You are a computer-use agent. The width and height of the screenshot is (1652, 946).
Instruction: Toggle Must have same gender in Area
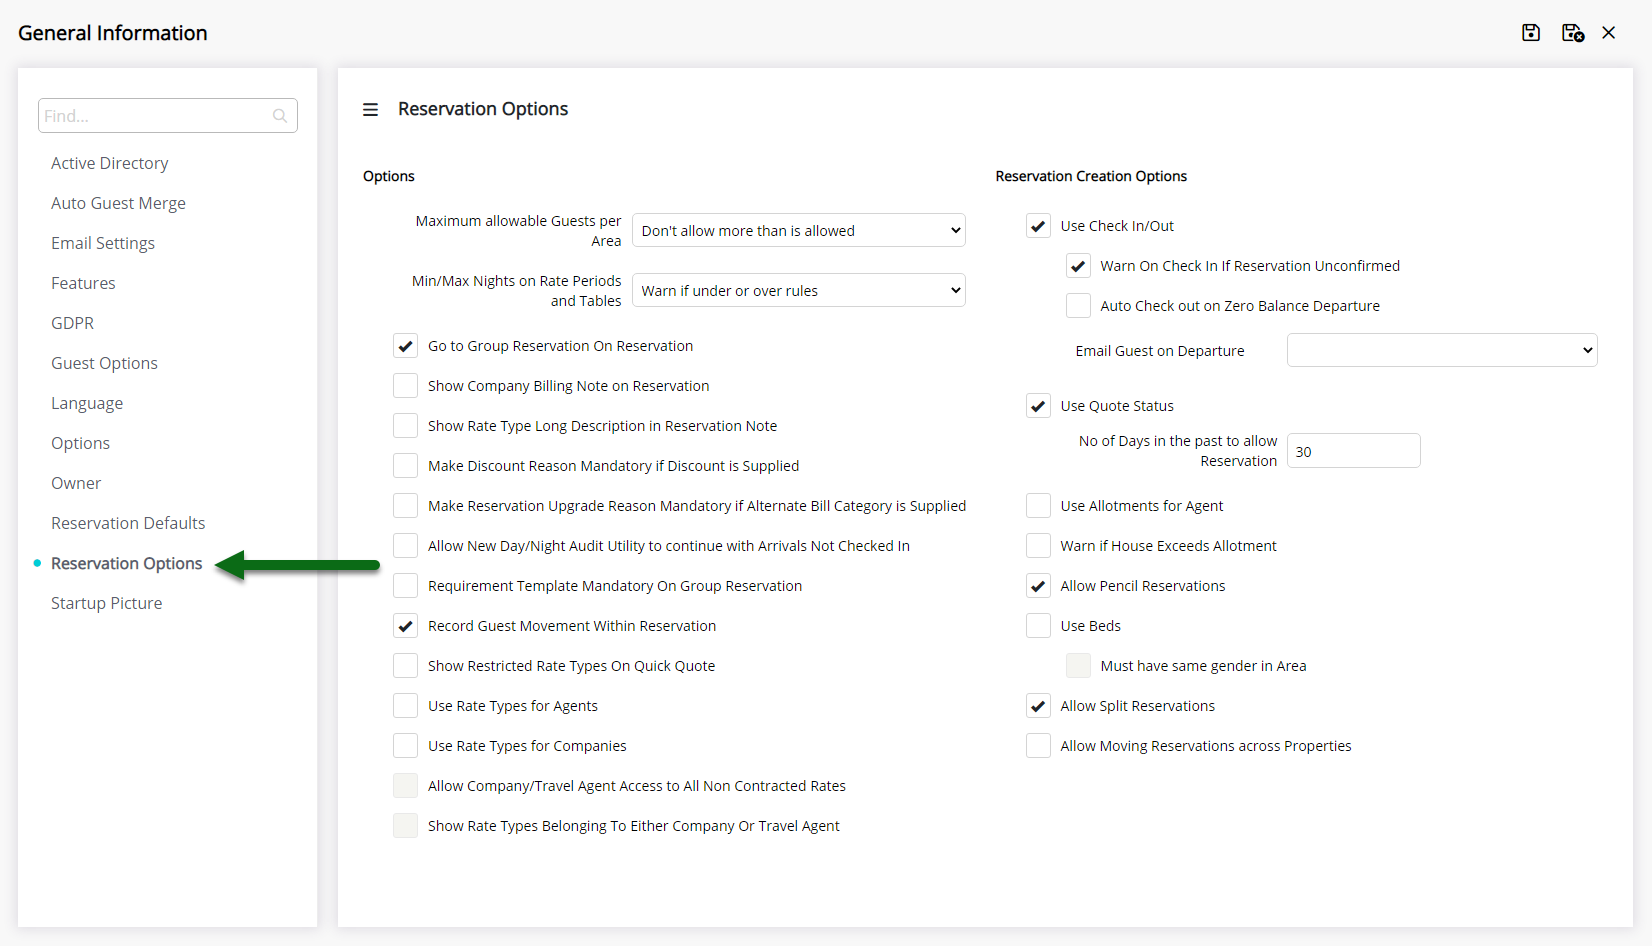(1078, 666)
